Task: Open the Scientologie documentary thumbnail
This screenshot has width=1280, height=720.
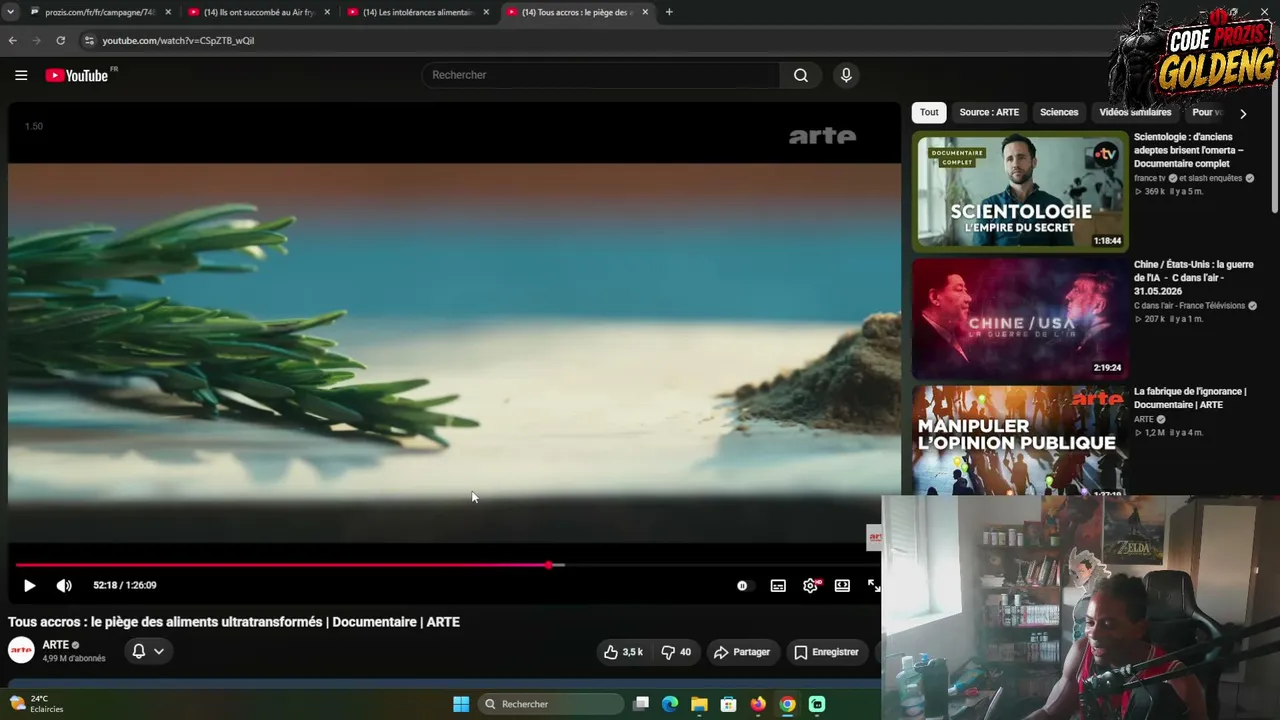Action: [x=1020, y=191]
